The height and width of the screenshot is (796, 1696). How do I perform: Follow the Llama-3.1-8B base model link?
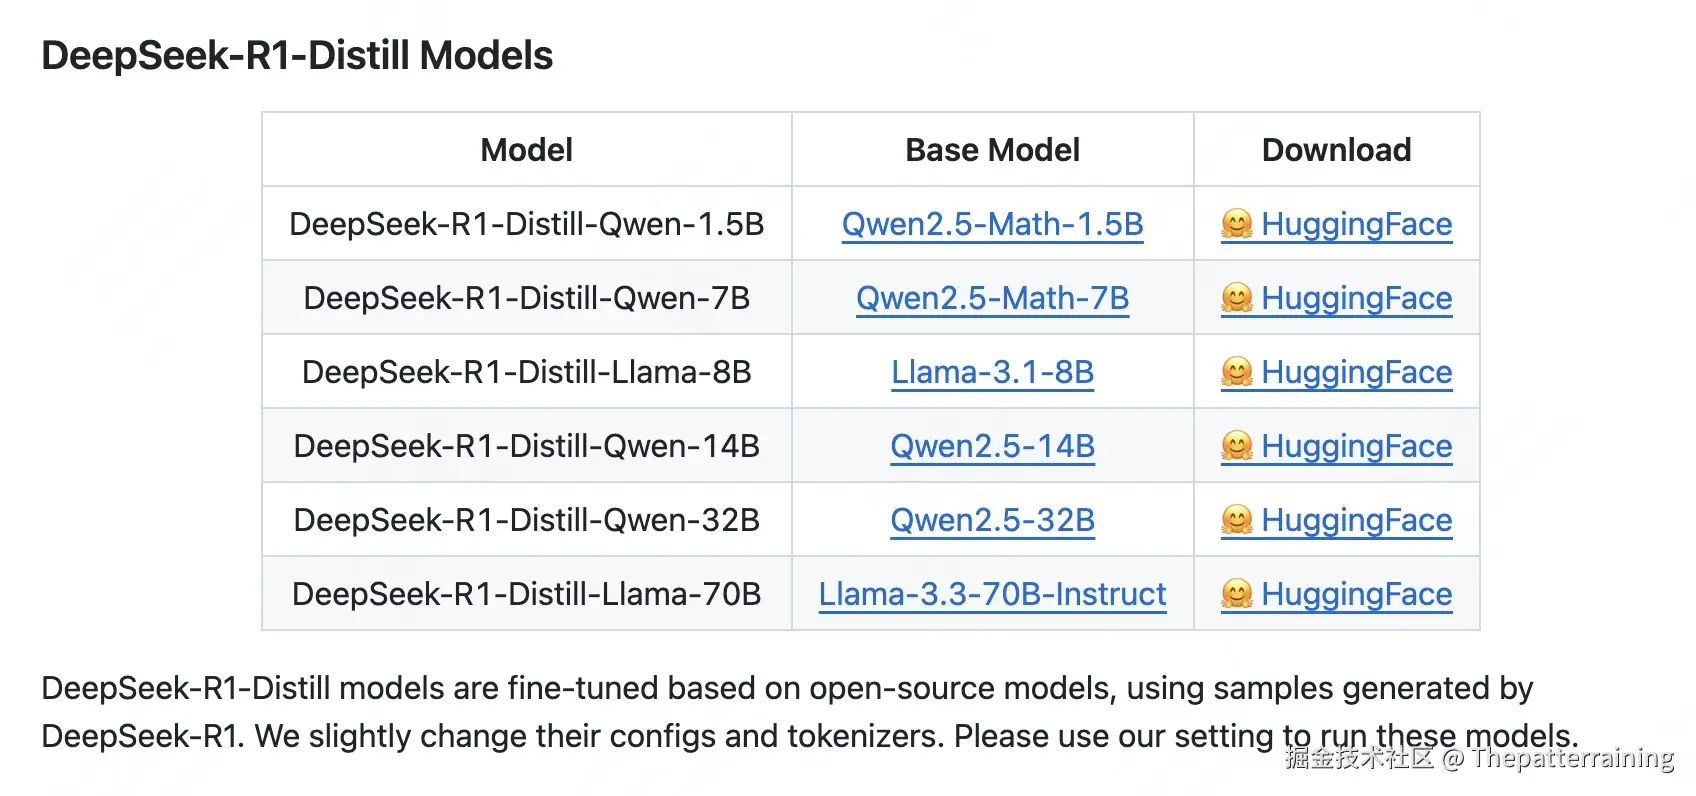point(992,372)
